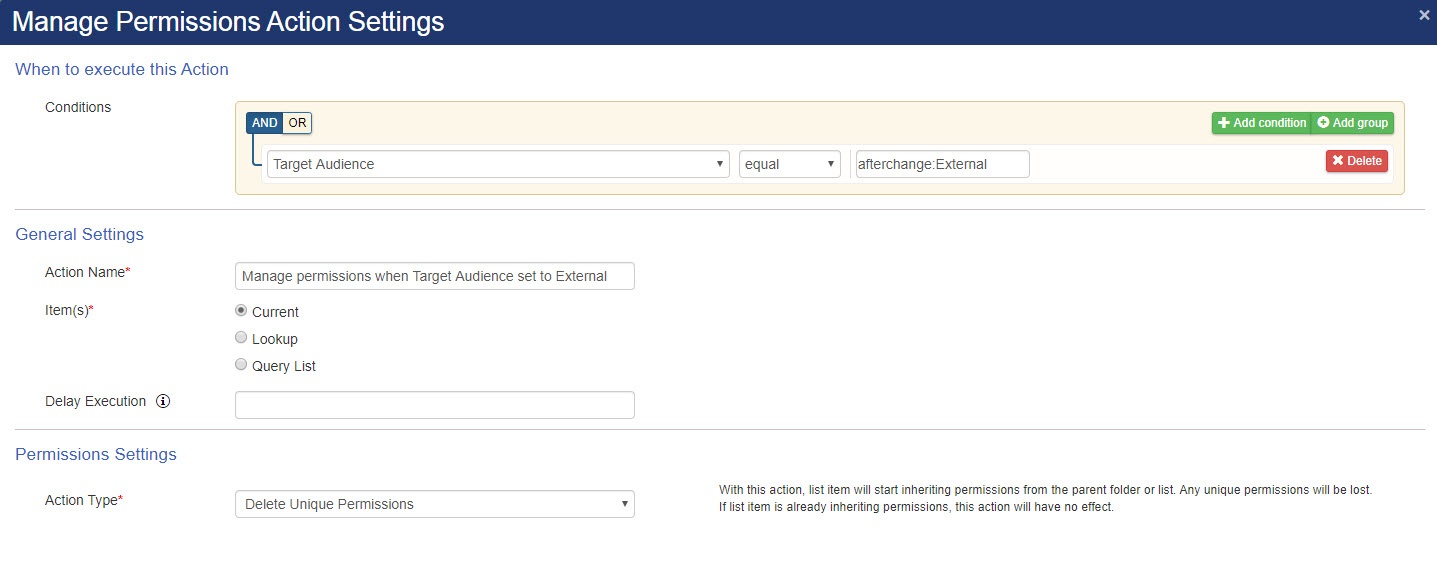1437x572 pixels.
Task: Select the Current item radio button
Action: click(x=241, y=311)
